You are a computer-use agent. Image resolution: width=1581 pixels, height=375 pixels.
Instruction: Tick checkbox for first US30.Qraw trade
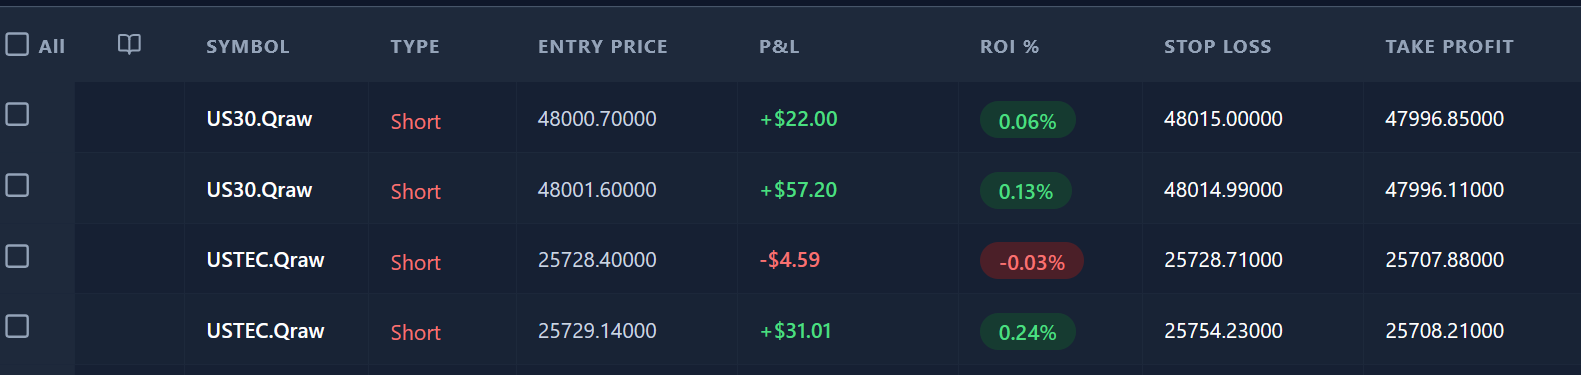click(17, 114)
